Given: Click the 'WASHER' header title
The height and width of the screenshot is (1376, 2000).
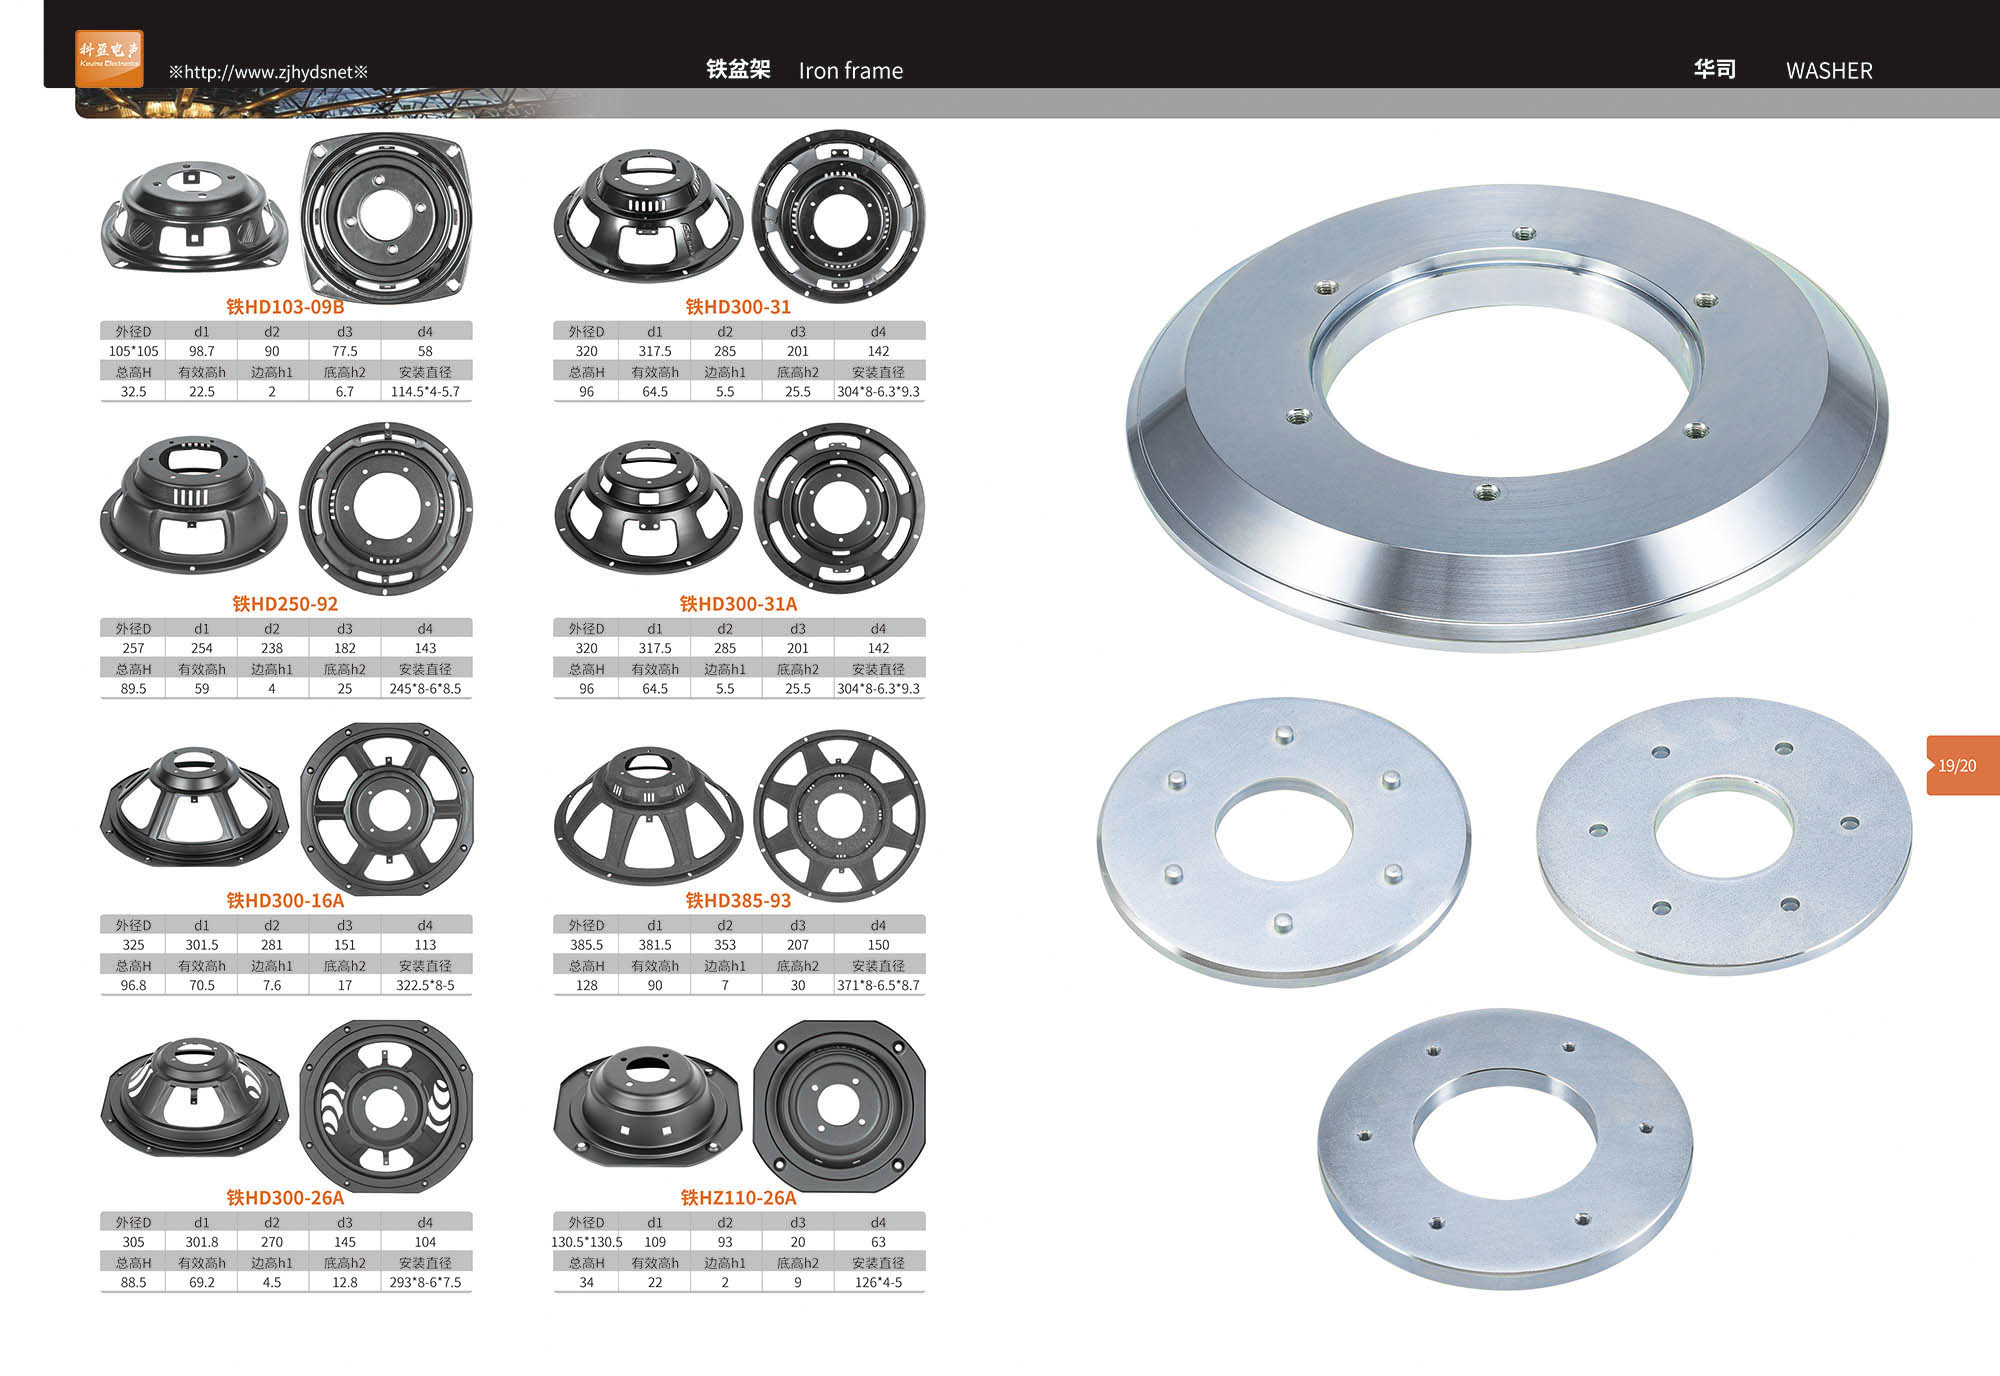Looking at the screenshot, I should [1829, 71].
